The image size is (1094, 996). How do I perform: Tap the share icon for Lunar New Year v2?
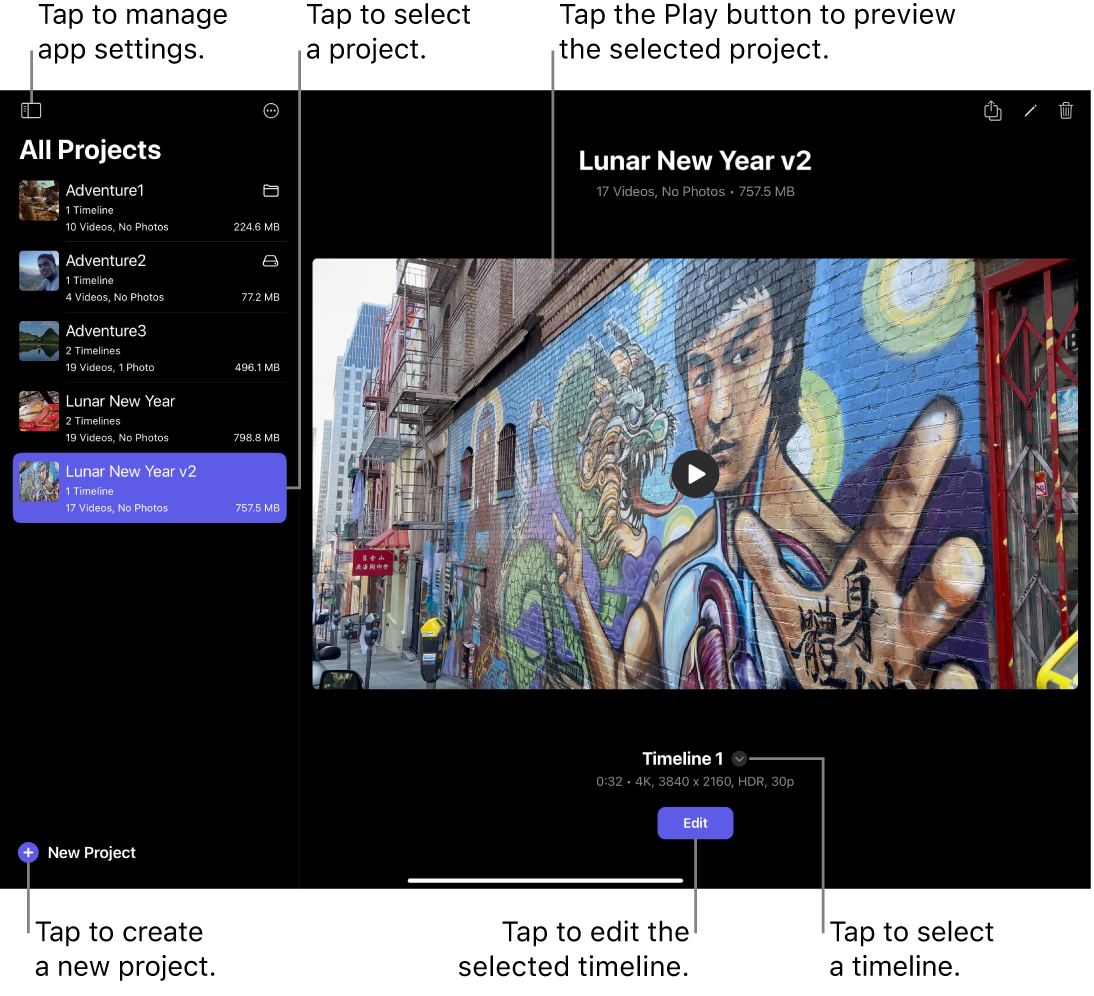coord(993,111)
